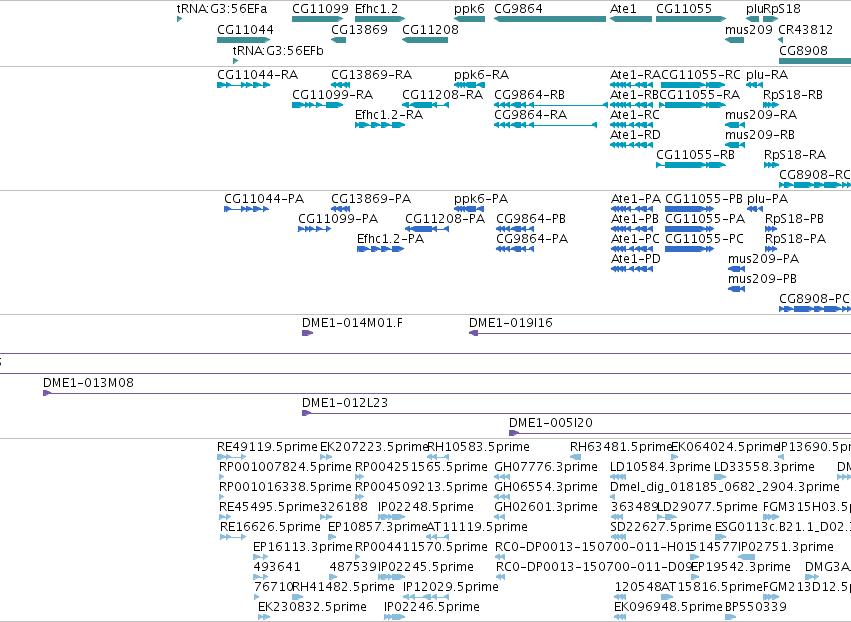Click the RH10583.5prime EST feature

(x=438, y=457)
